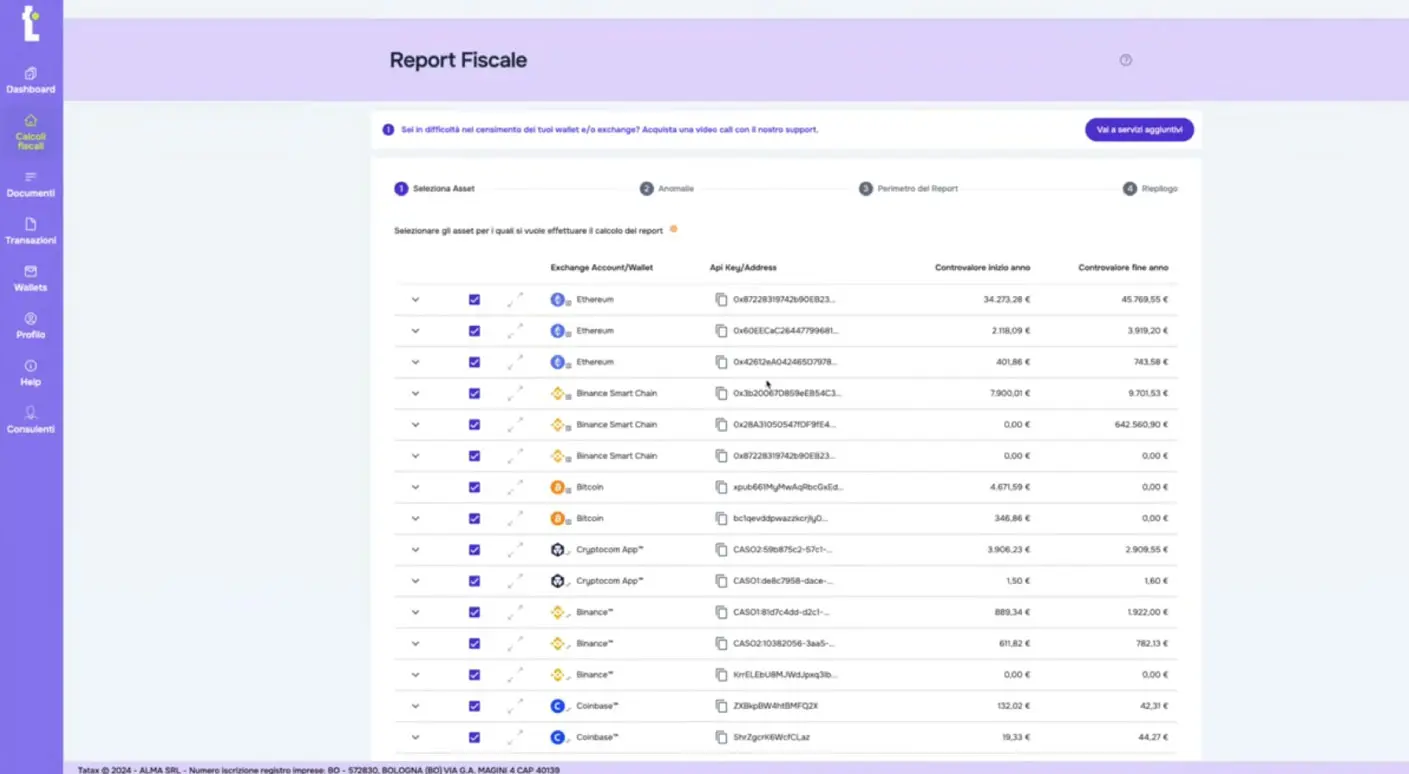The height and width of the screenshot is (774, 1409).
Task: Expand the Binance CASO1:81d7c4dd-d2c1 row
Action: (415, 612)
